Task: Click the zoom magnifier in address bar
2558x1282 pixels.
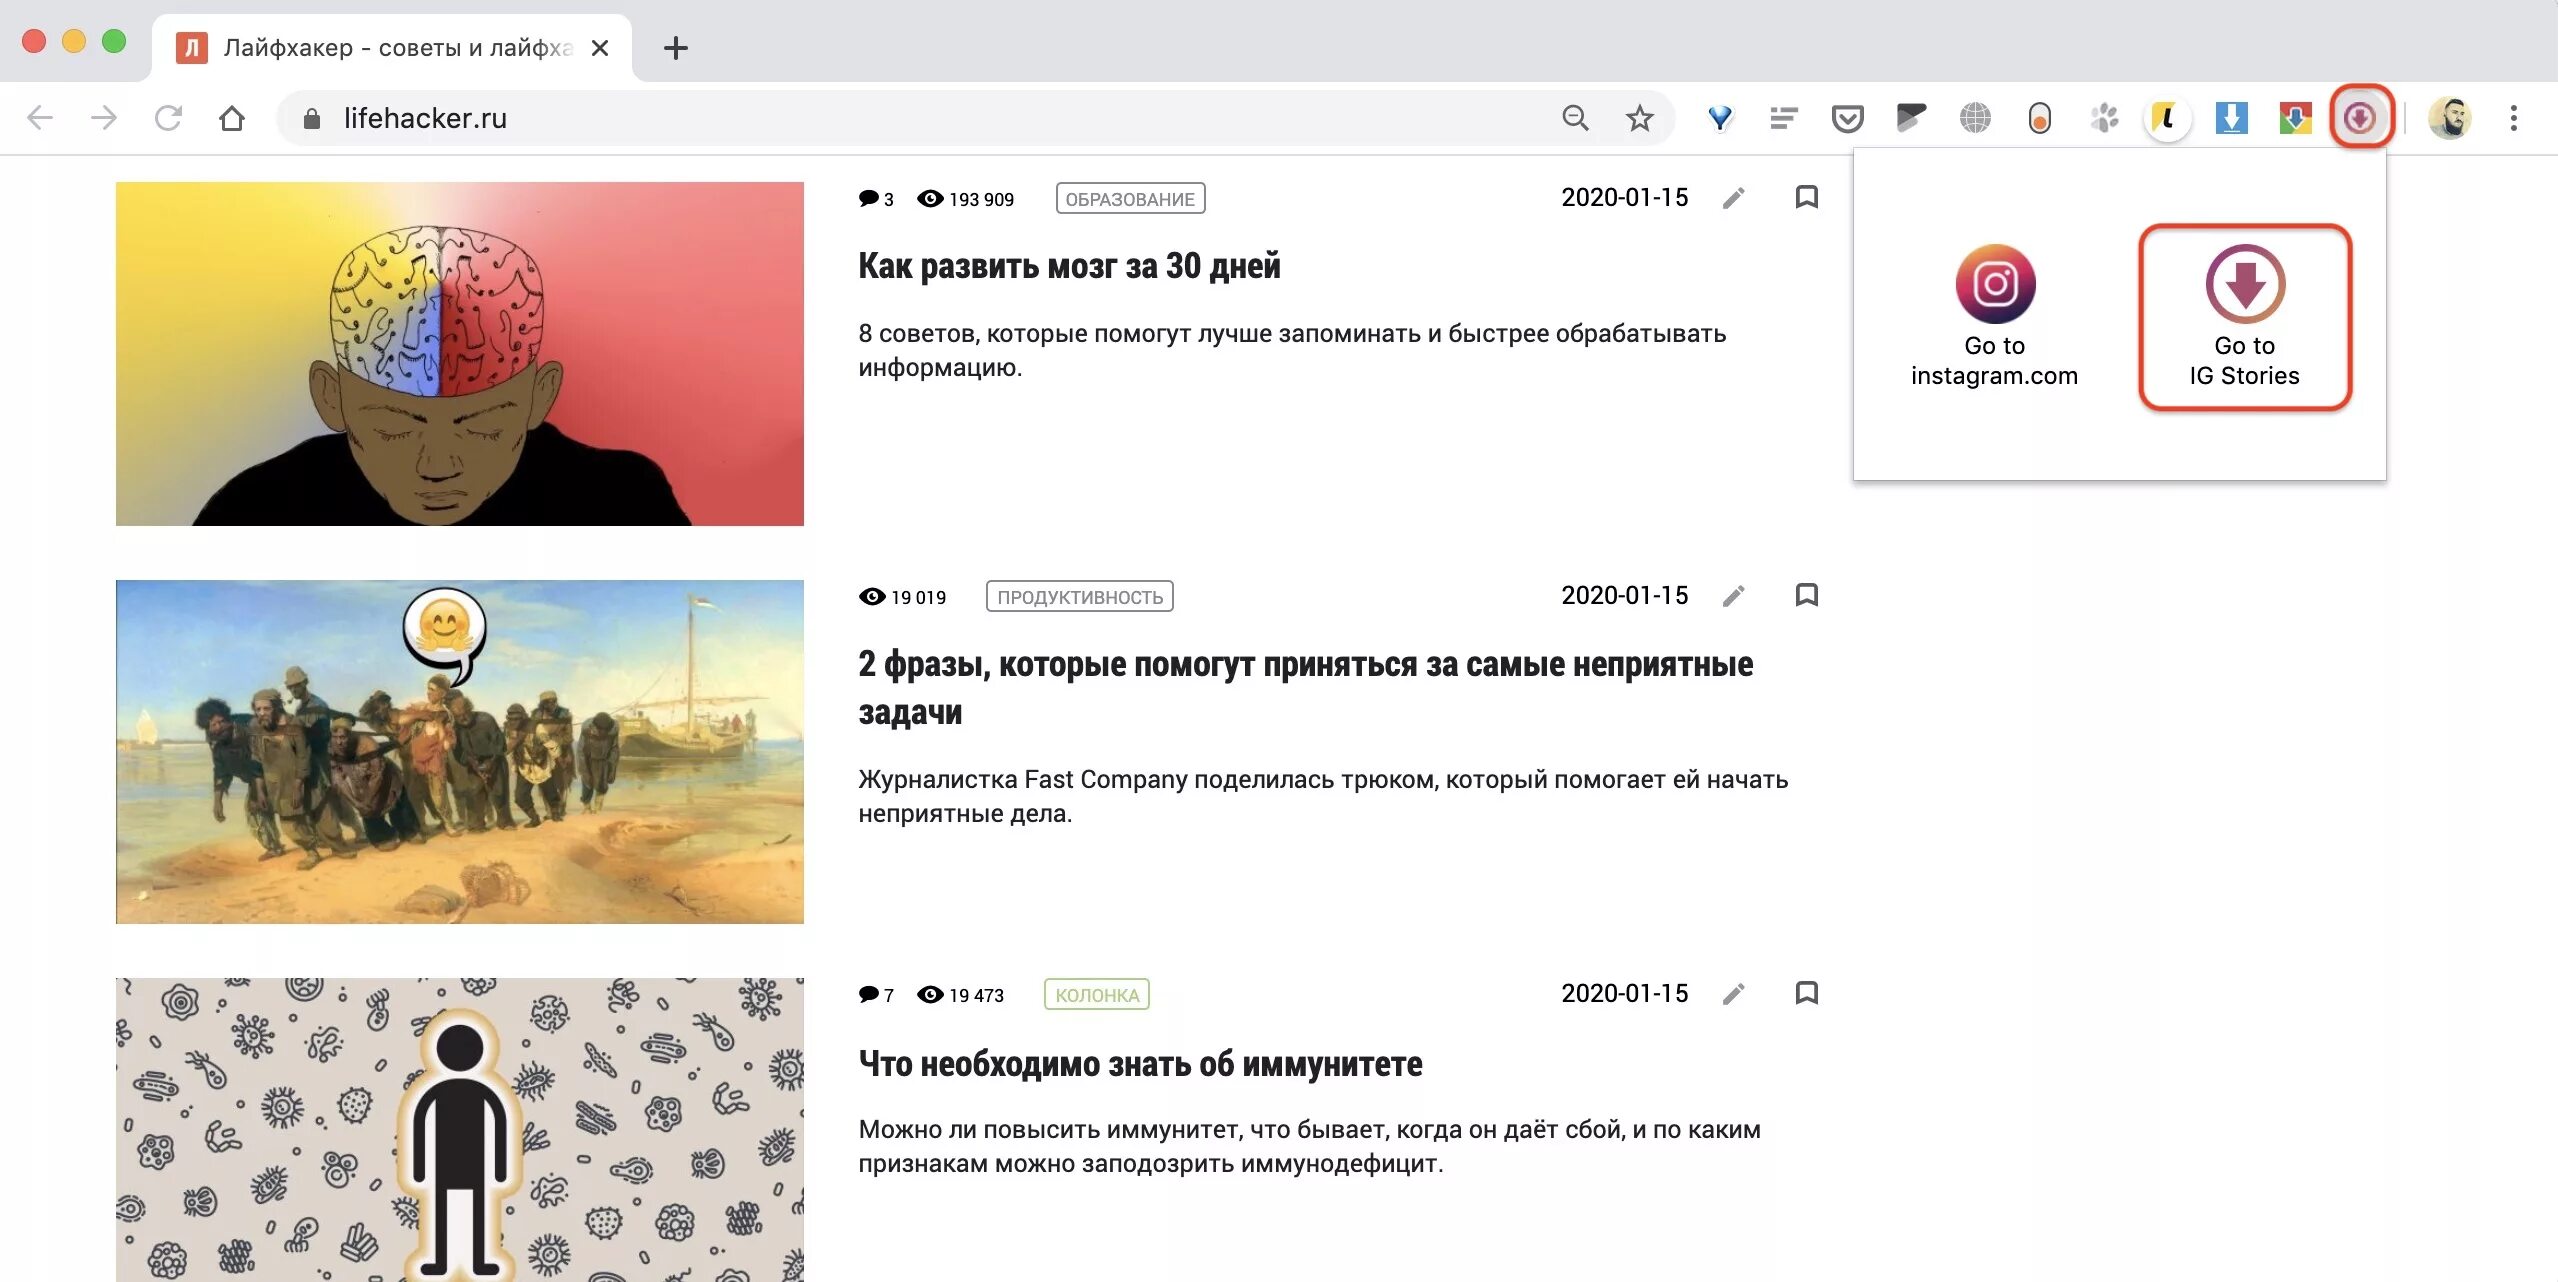Action: (1575, 118)
